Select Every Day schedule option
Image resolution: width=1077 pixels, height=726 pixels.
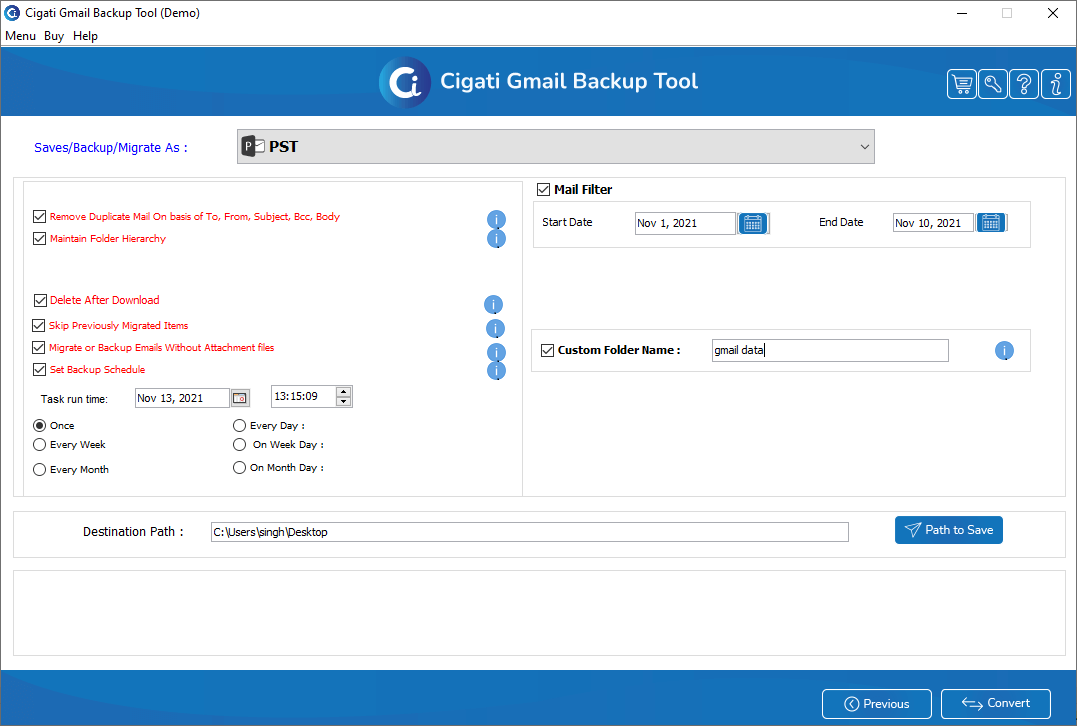(239, 426)
